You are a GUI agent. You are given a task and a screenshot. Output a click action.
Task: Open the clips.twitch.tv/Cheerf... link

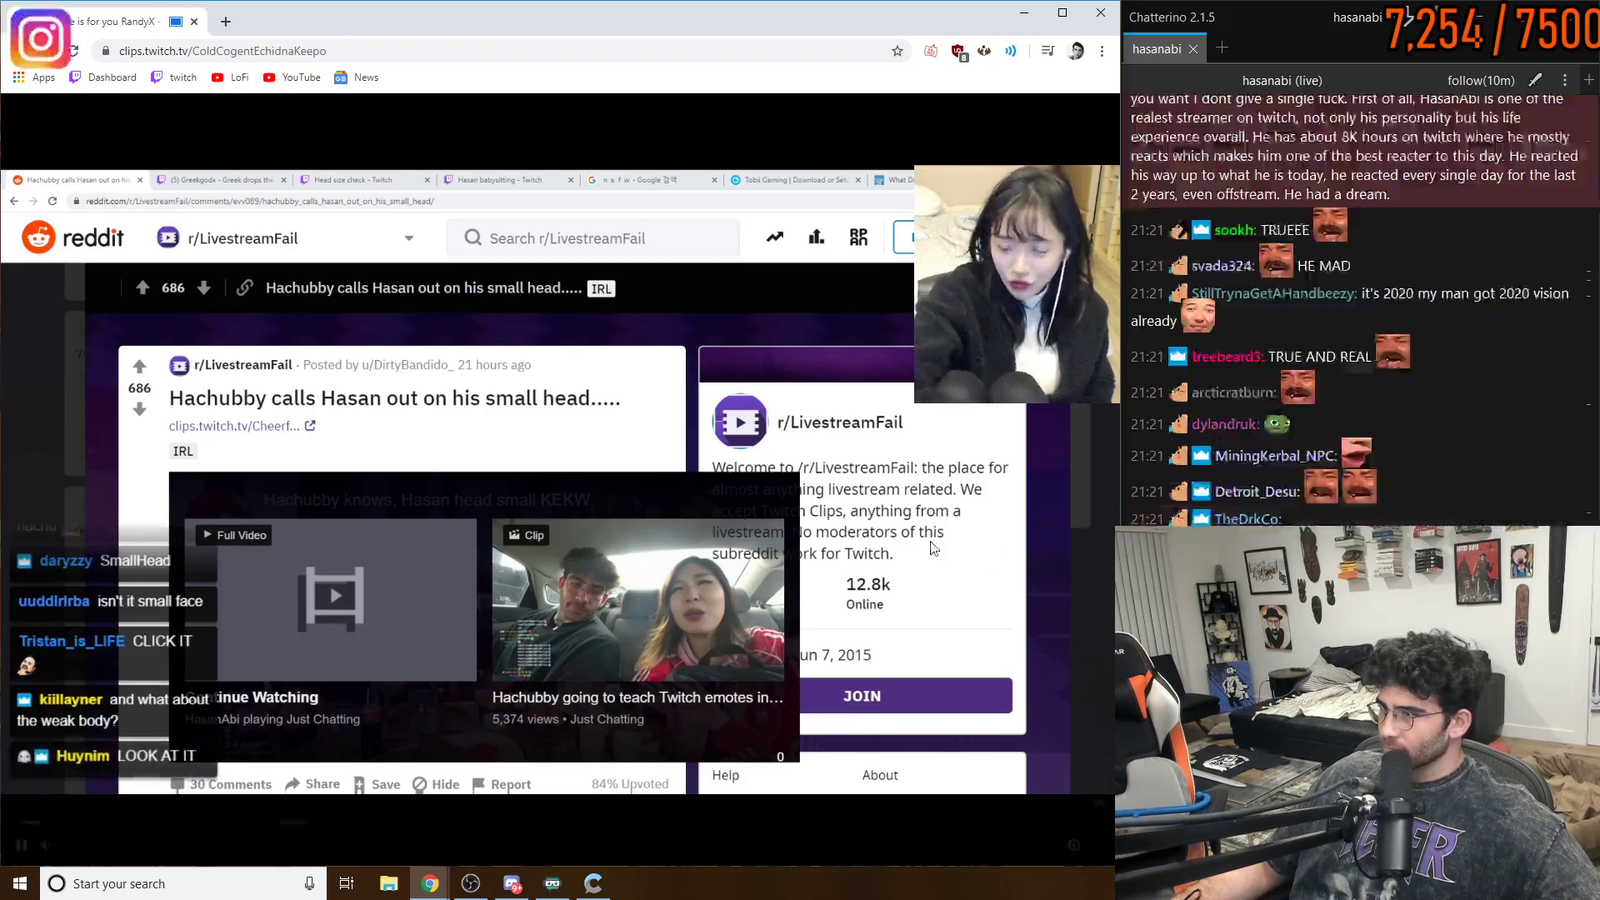[x=242, y=426]
